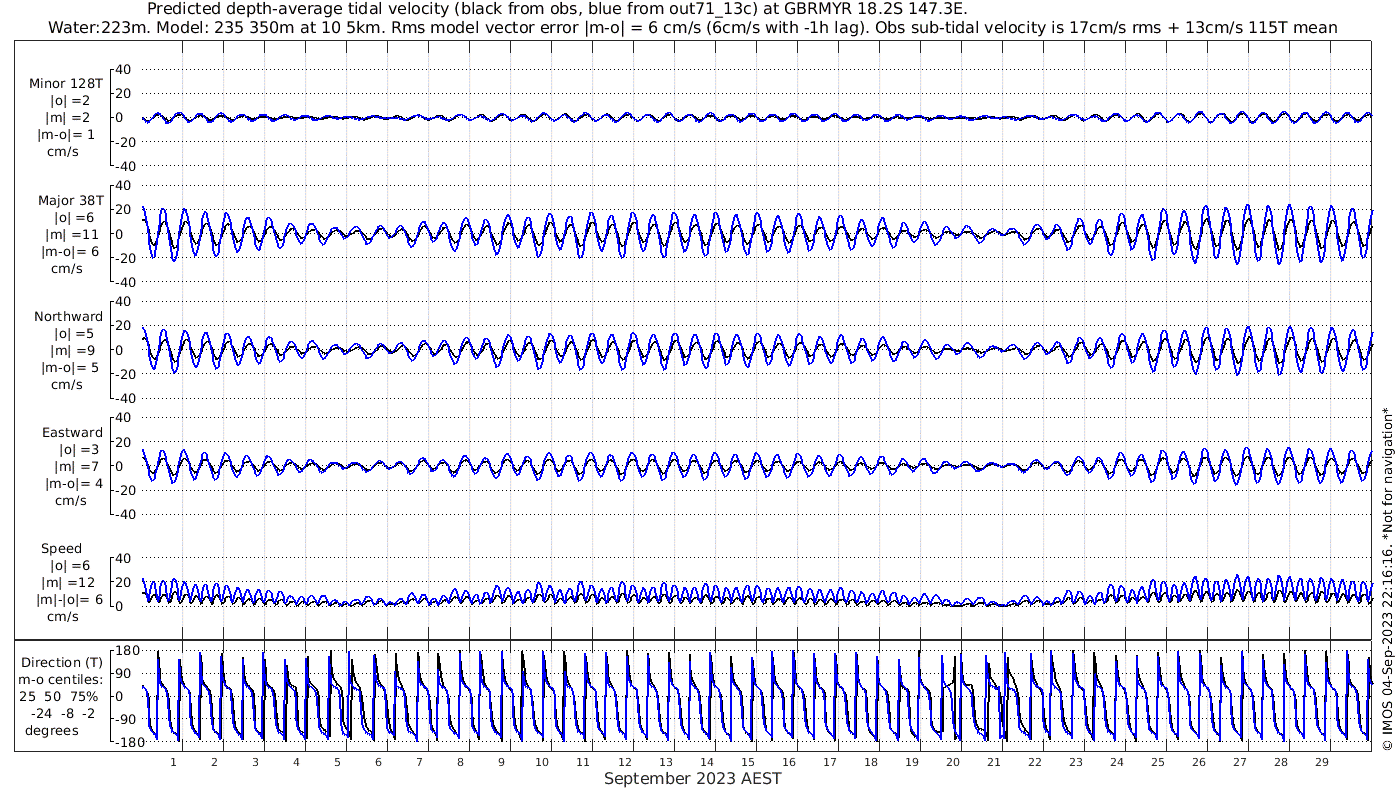Click date label '20' on time axis
Viewport: 1400px width, 800px height.
[952, 762]
